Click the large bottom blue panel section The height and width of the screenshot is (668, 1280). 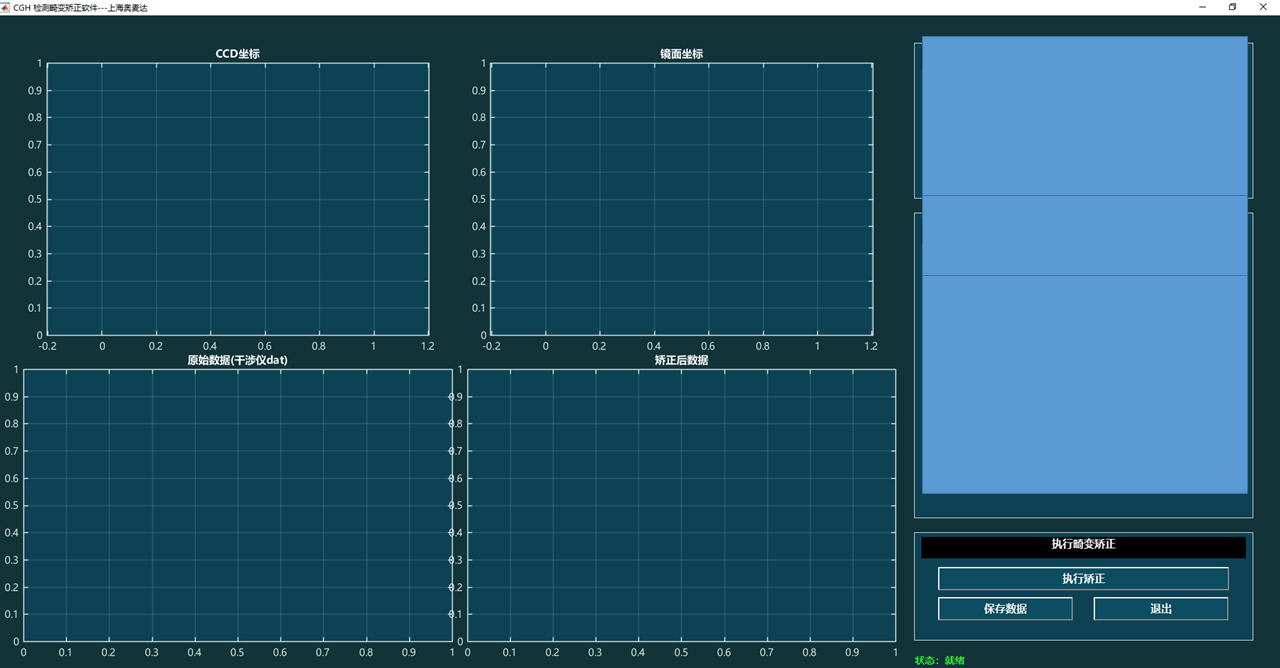[x=1084, y=384]
